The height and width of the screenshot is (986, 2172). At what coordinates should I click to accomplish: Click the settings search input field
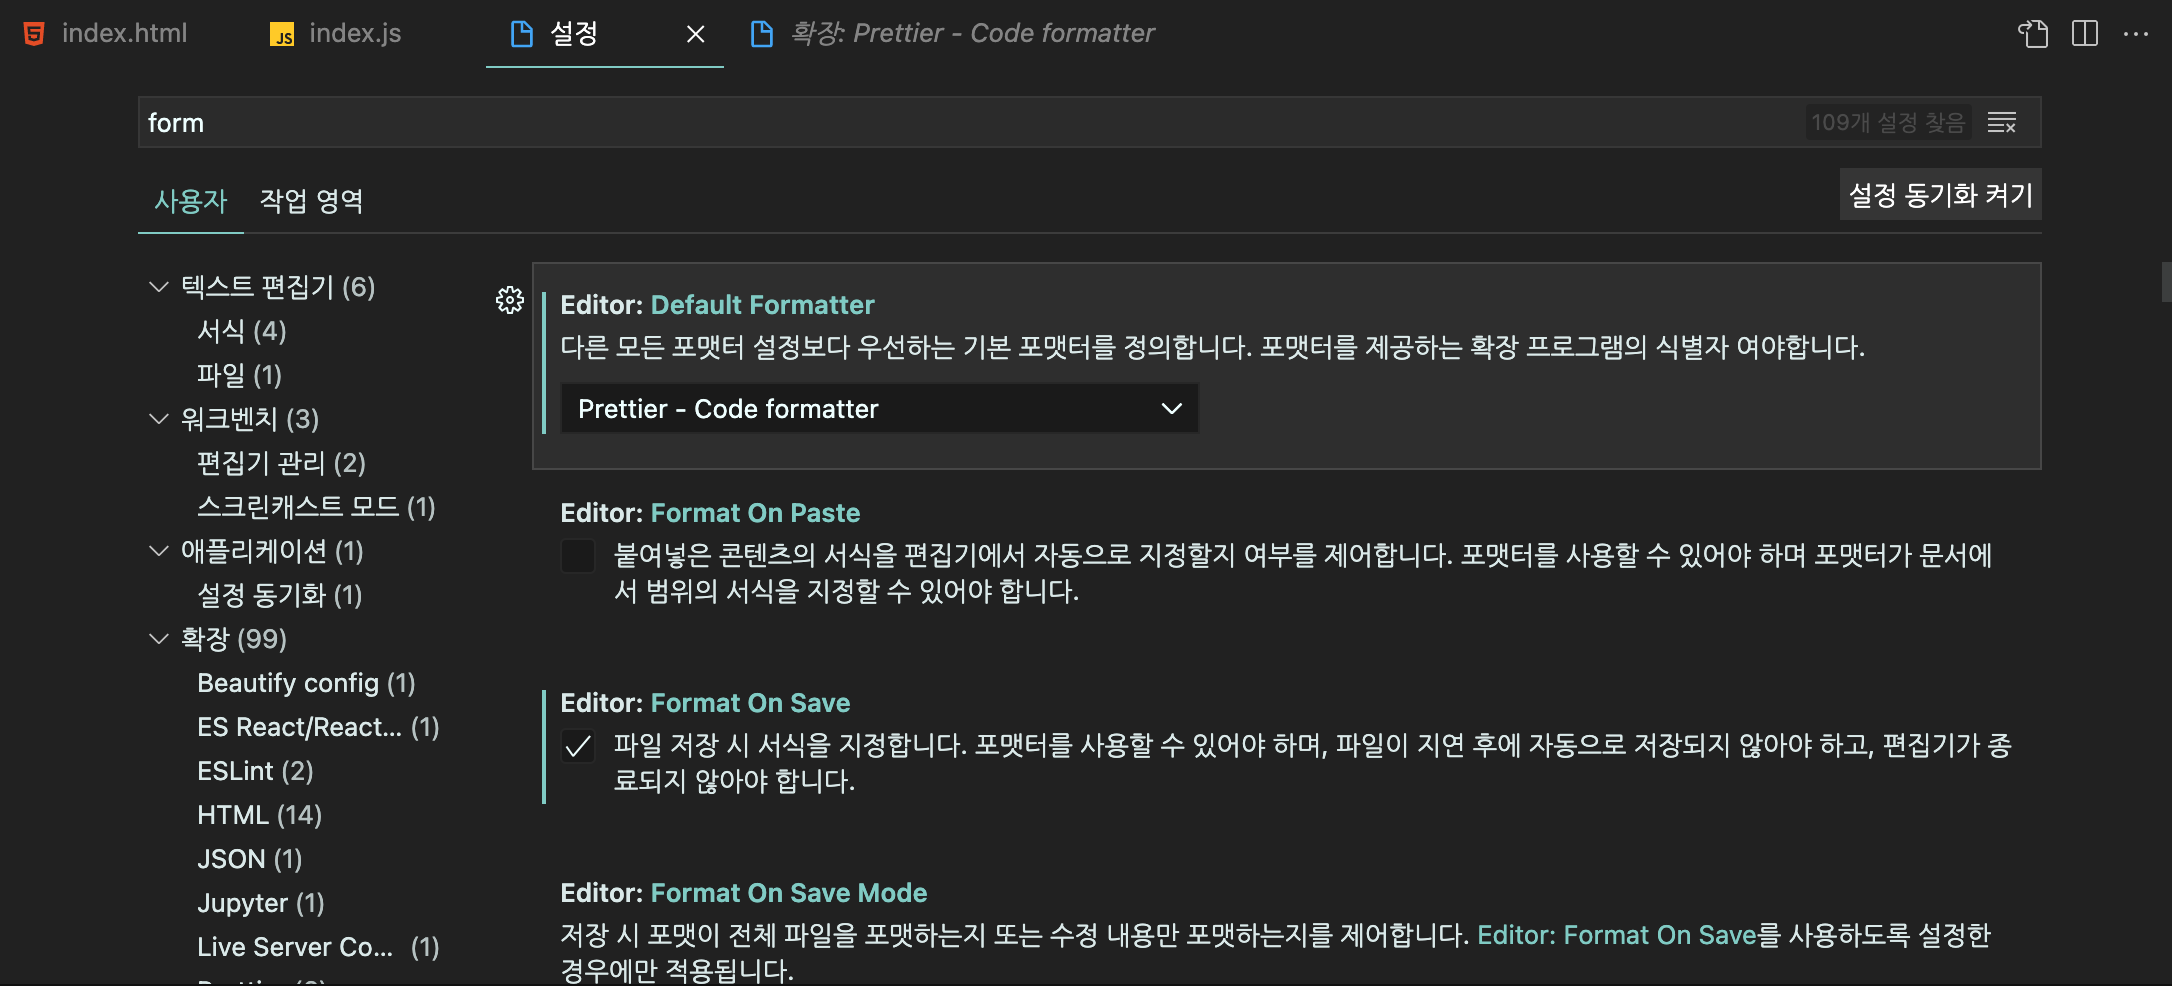(900, 123)
